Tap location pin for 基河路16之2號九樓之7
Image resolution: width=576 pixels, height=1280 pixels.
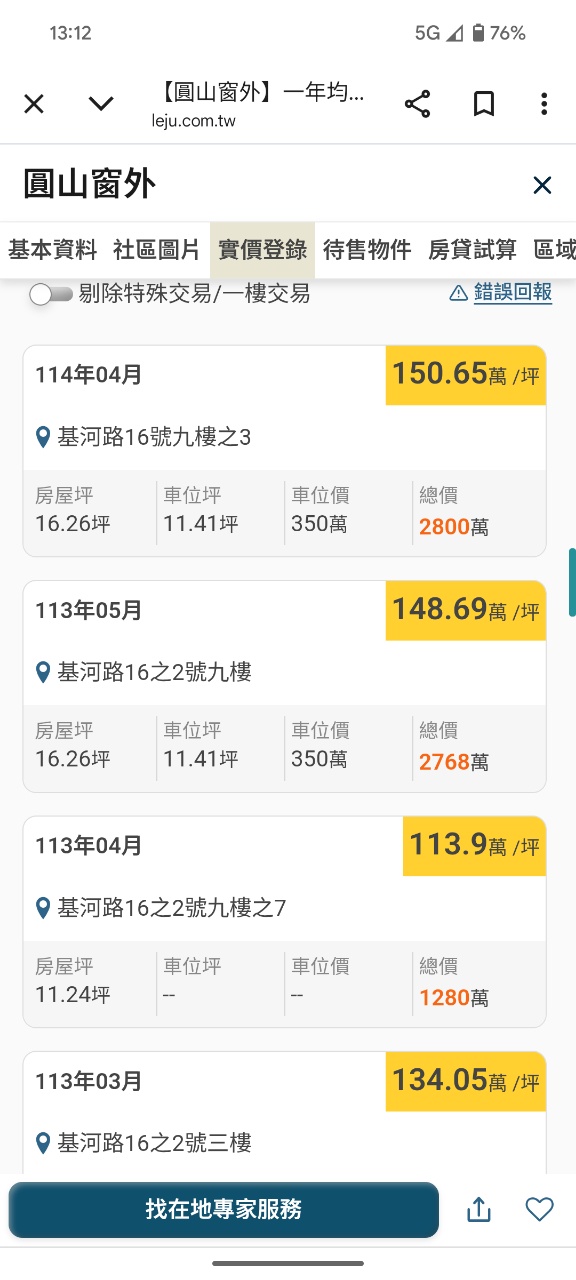point(43,908)
